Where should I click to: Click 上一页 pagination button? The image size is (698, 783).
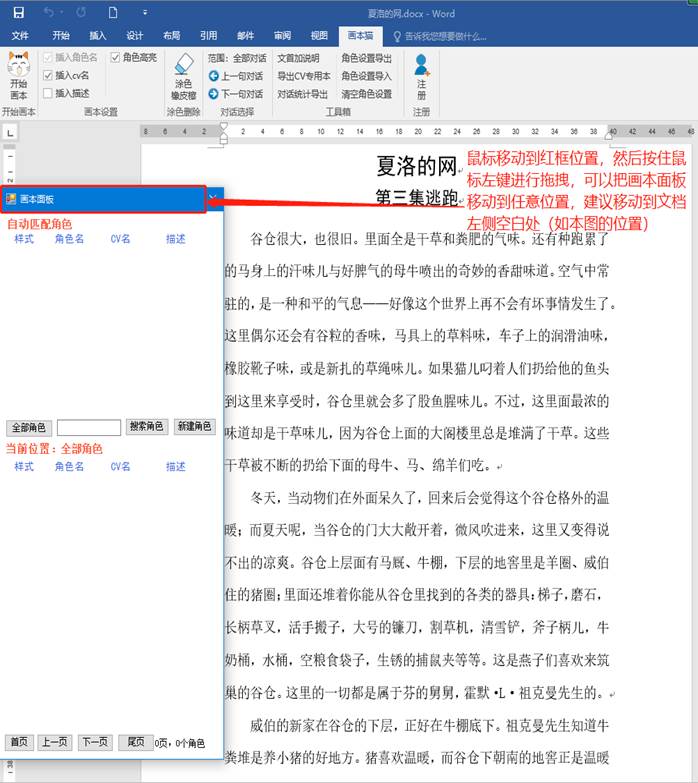coord(55,742)
